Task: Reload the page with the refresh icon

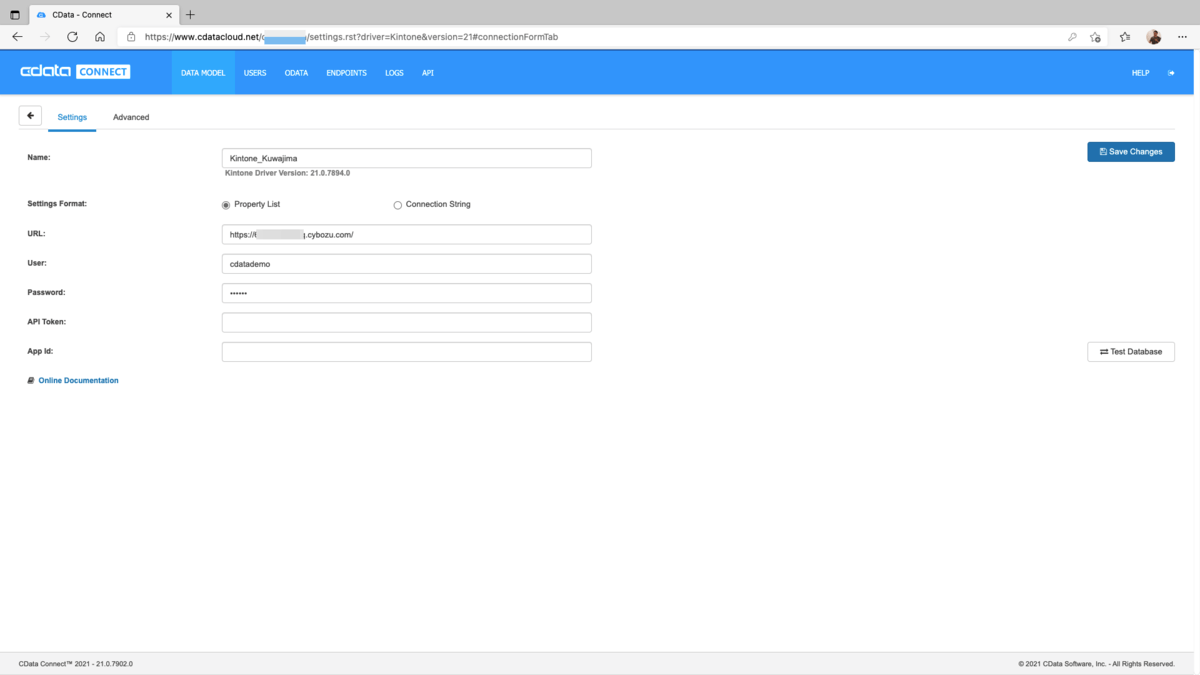Action: tap(72, 37)
